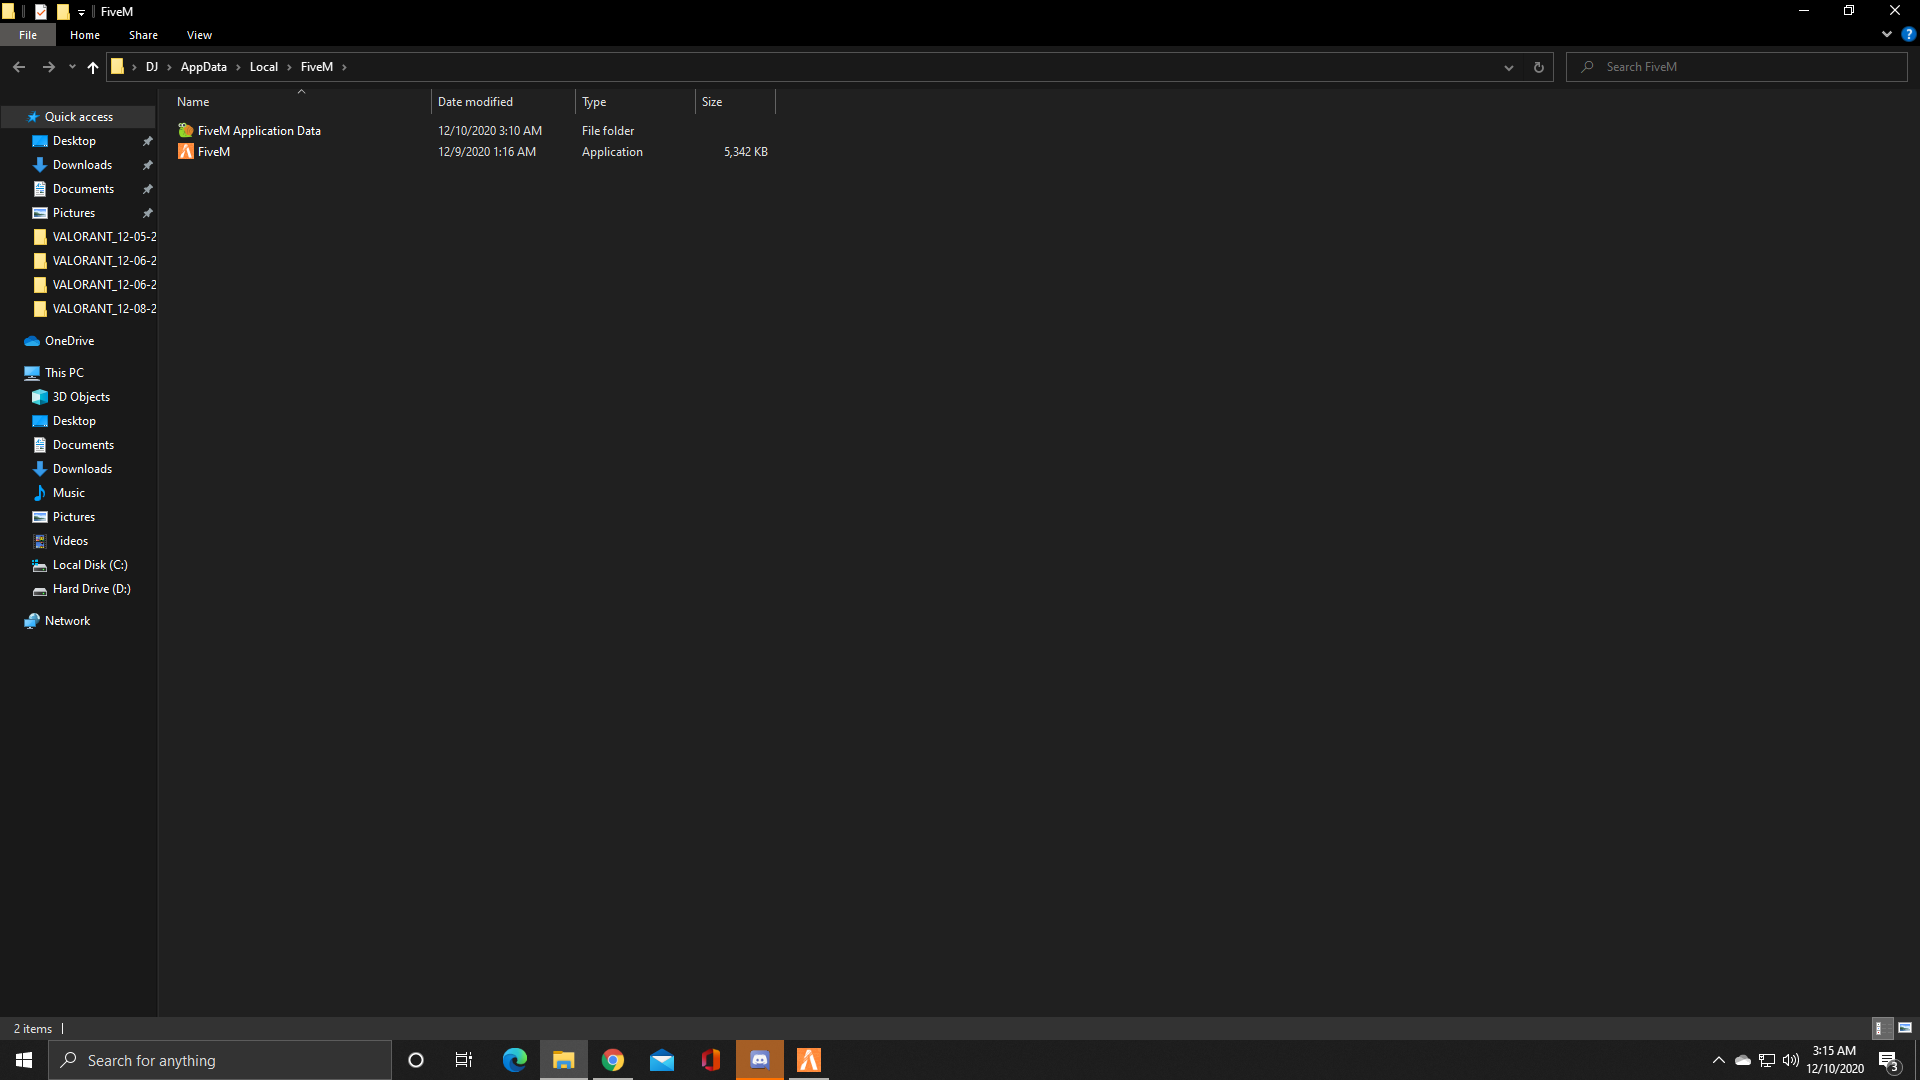Switch to details view layout
The width and height of the screenshot is (1920, 1080).
coord(1879,1028)
